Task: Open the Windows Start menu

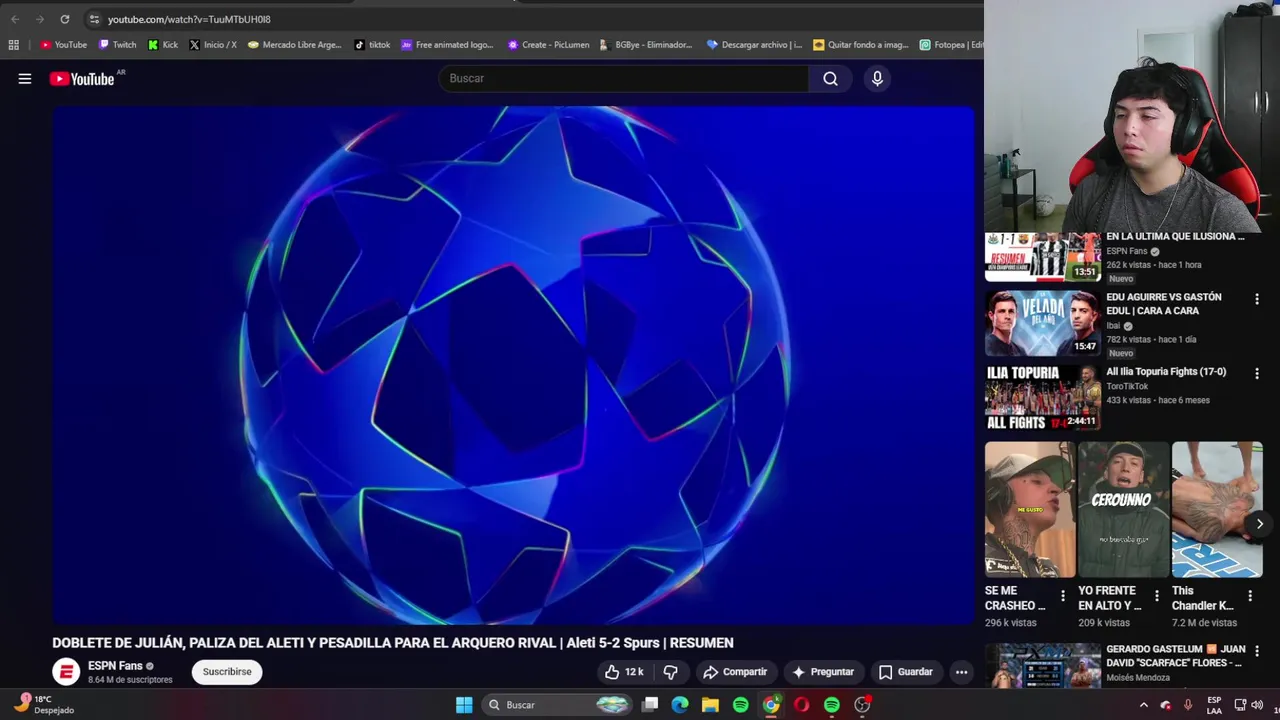Action: point(464,705)
